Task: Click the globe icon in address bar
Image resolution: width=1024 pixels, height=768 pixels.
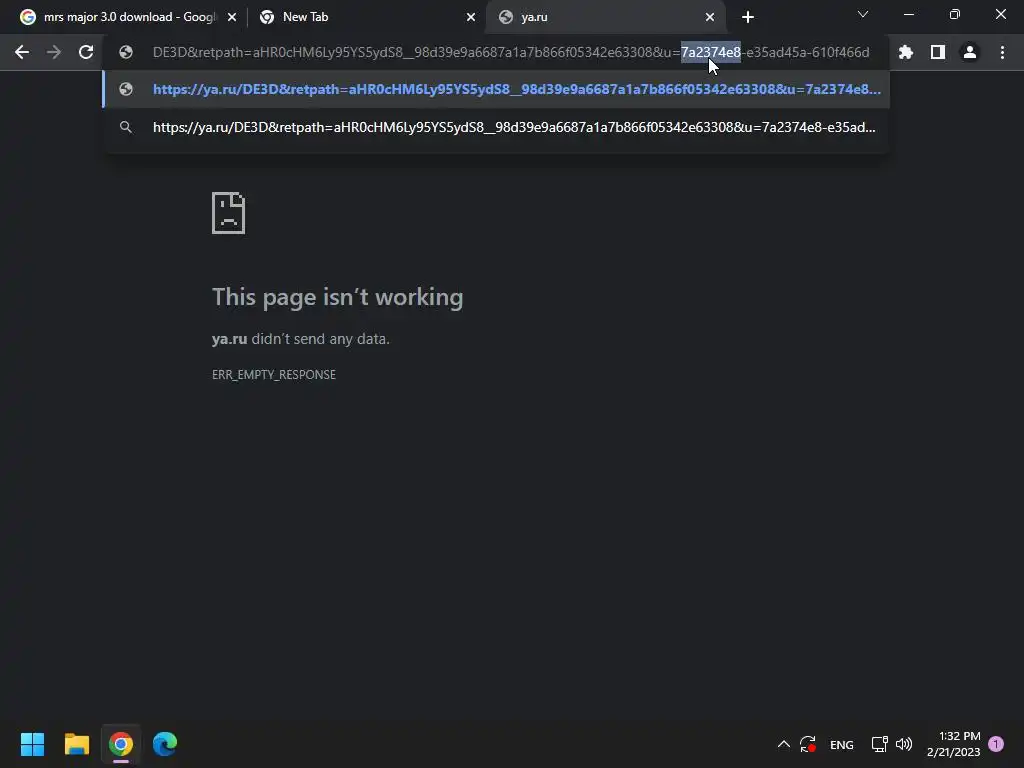Action: click(x=126, y=52)
